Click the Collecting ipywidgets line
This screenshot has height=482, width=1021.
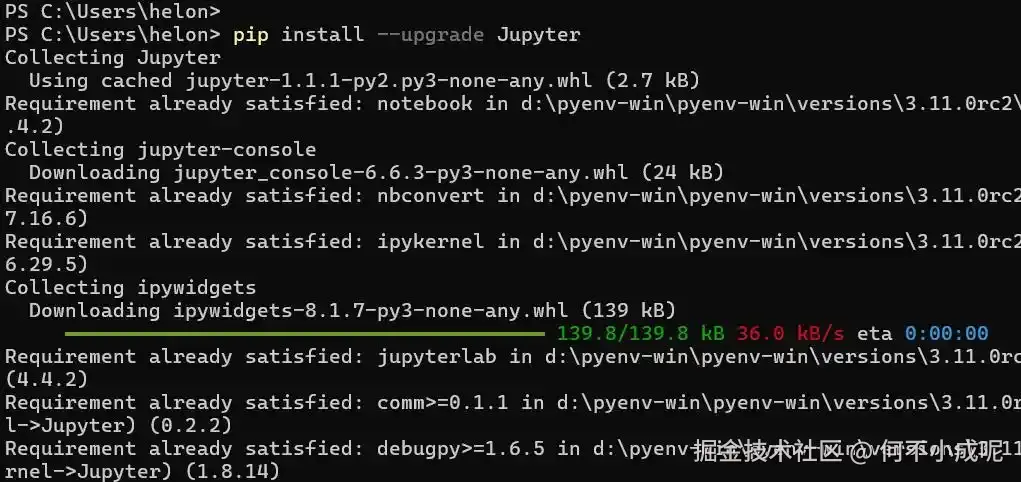pos(131,287)
